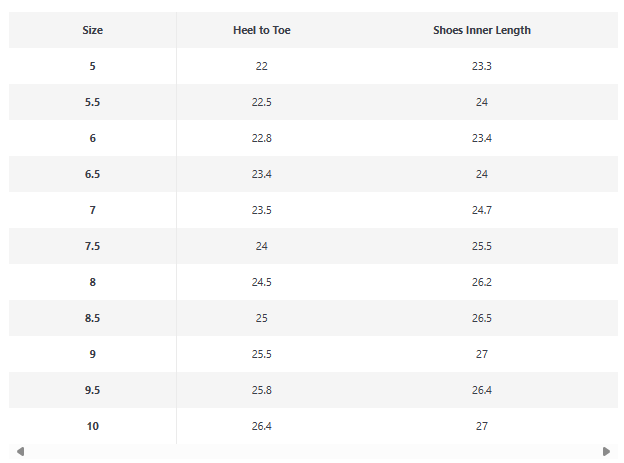Click the horizontal scrollbar track
The height and width of the screenshot is (463, 624).
click(x=313, y=451)
